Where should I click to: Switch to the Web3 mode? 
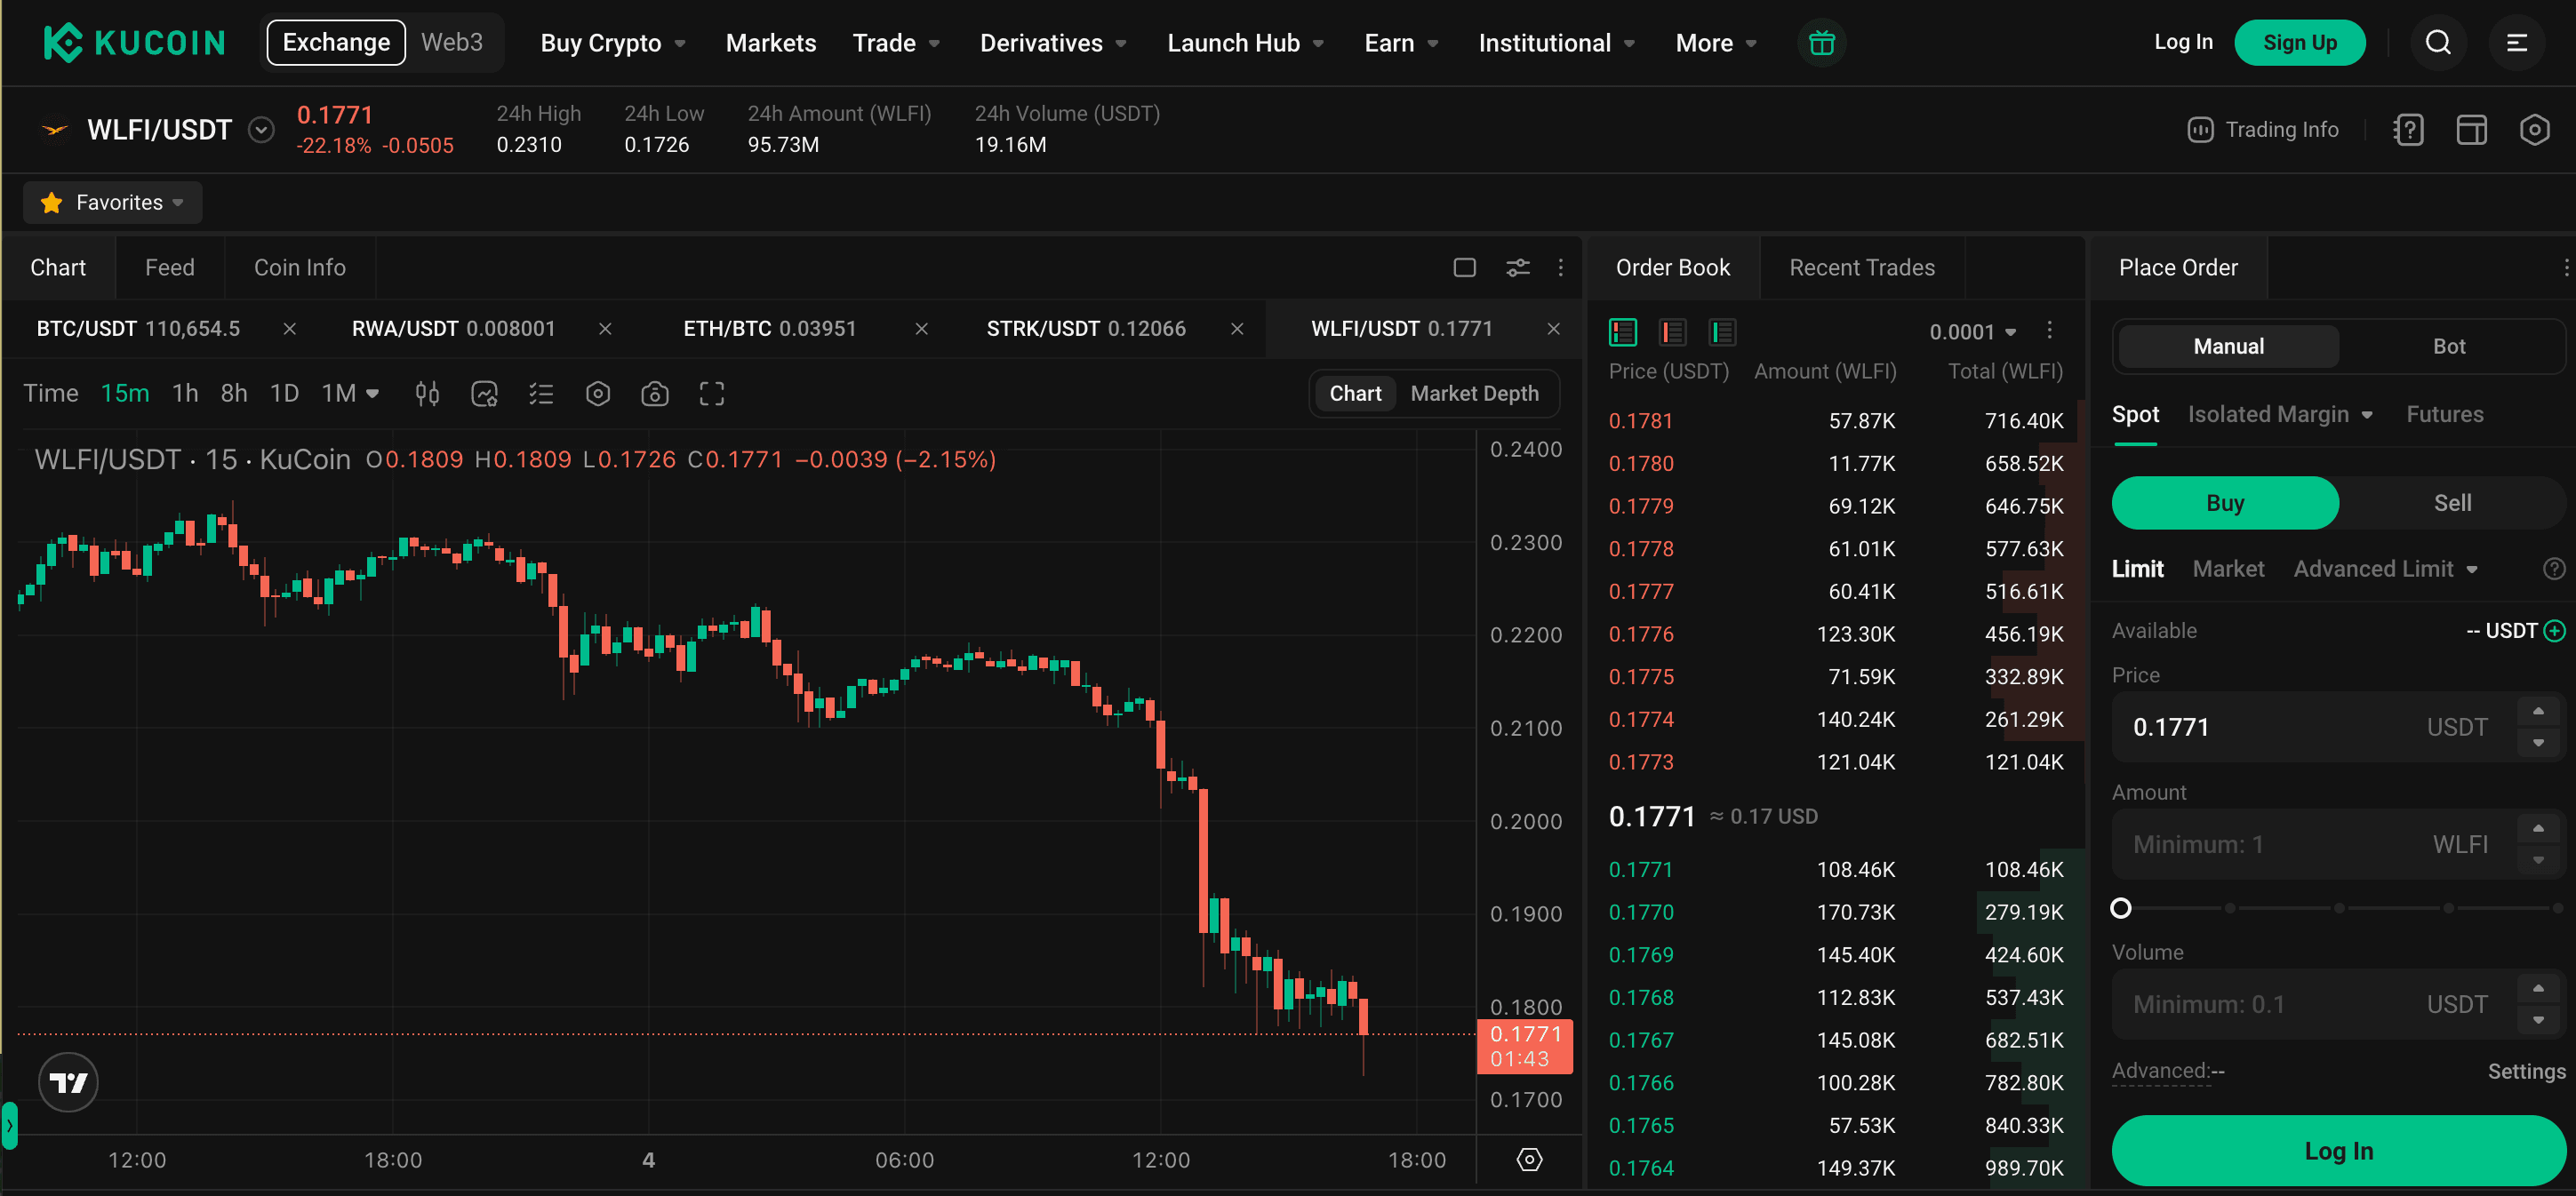[x=452, y=43]
